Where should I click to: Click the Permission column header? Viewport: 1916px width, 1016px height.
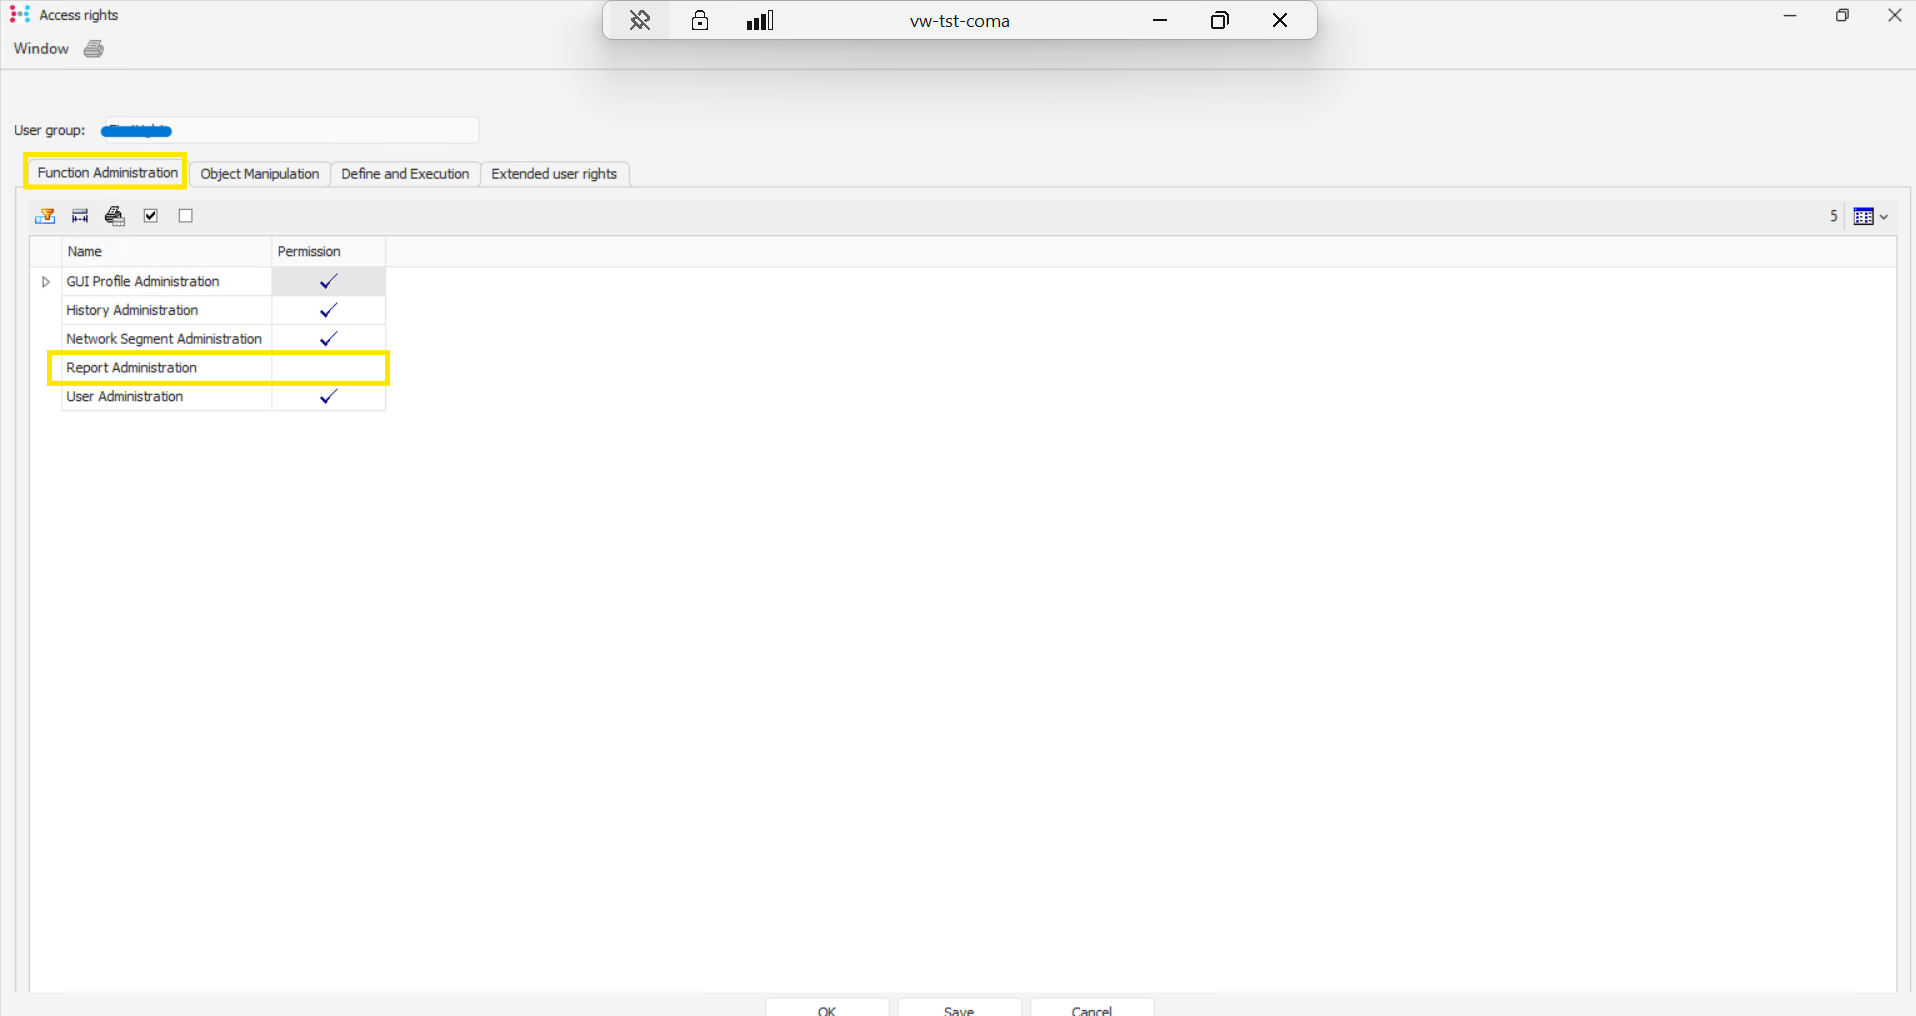point(328,252)
